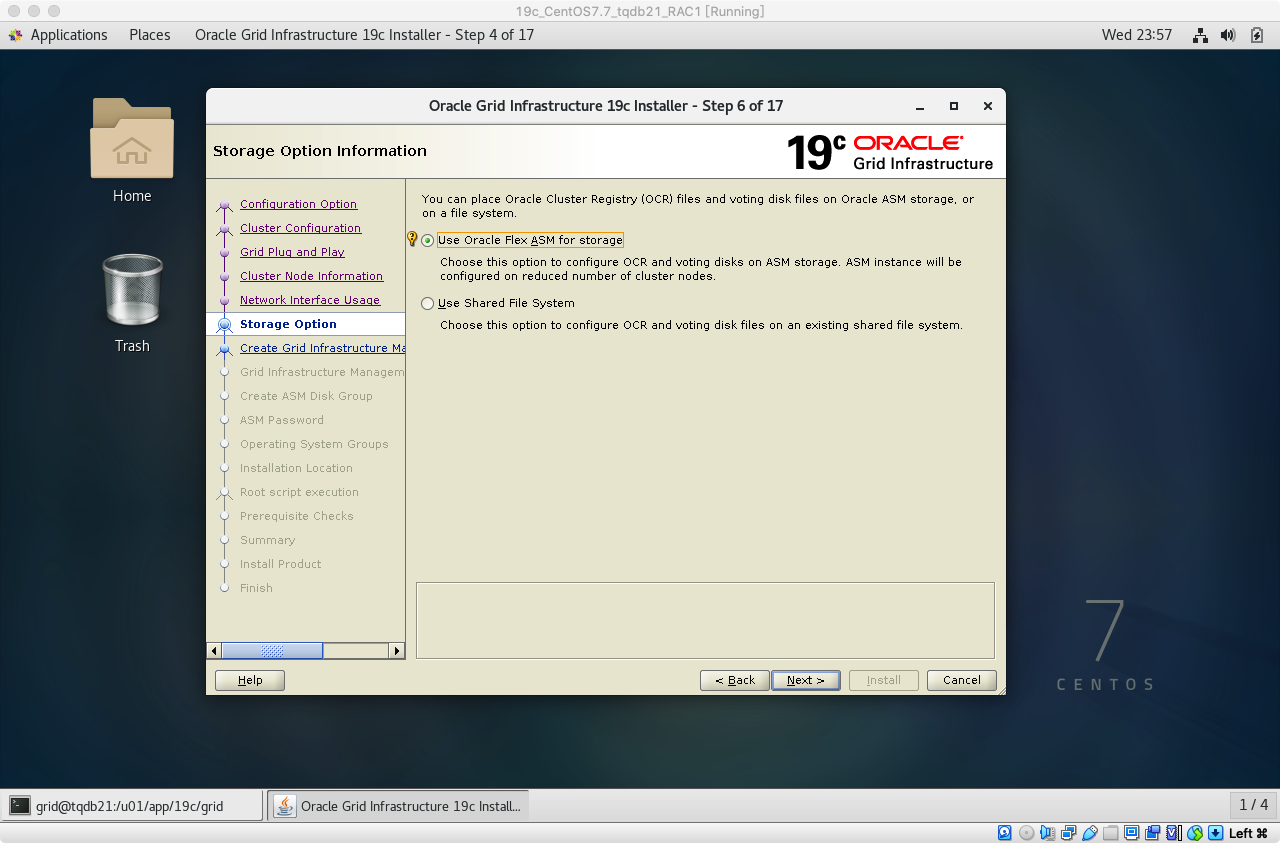This screenshot has height=843, width=1280.
Task: Cancel the Grid Infrastructure installation
Action: coord(961,680)
